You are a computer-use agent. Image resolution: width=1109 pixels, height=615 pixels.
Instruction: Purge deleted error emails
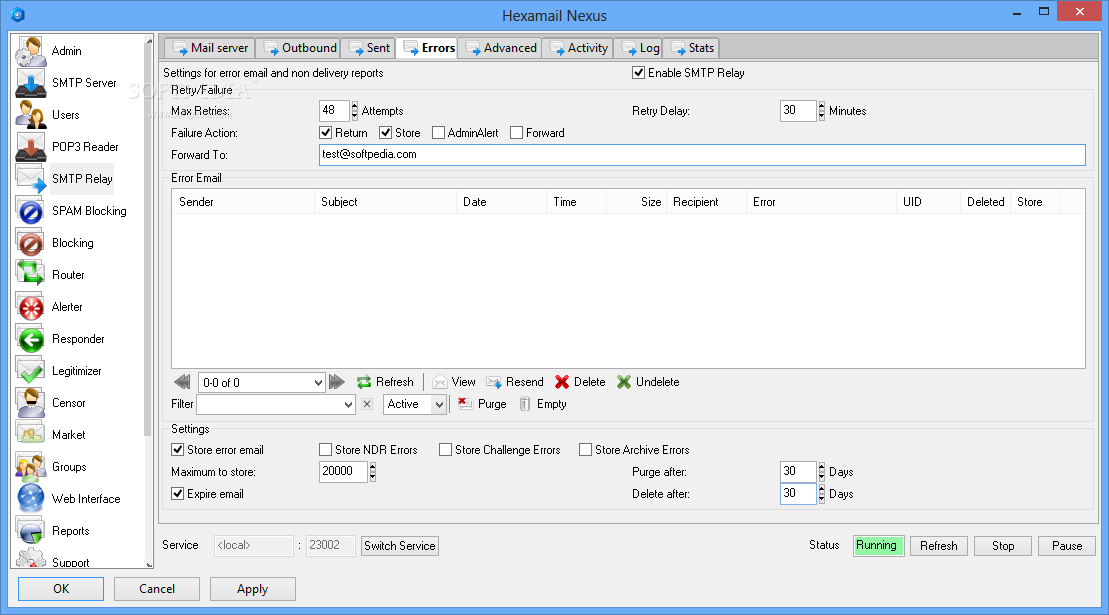(x=482, y=404)
